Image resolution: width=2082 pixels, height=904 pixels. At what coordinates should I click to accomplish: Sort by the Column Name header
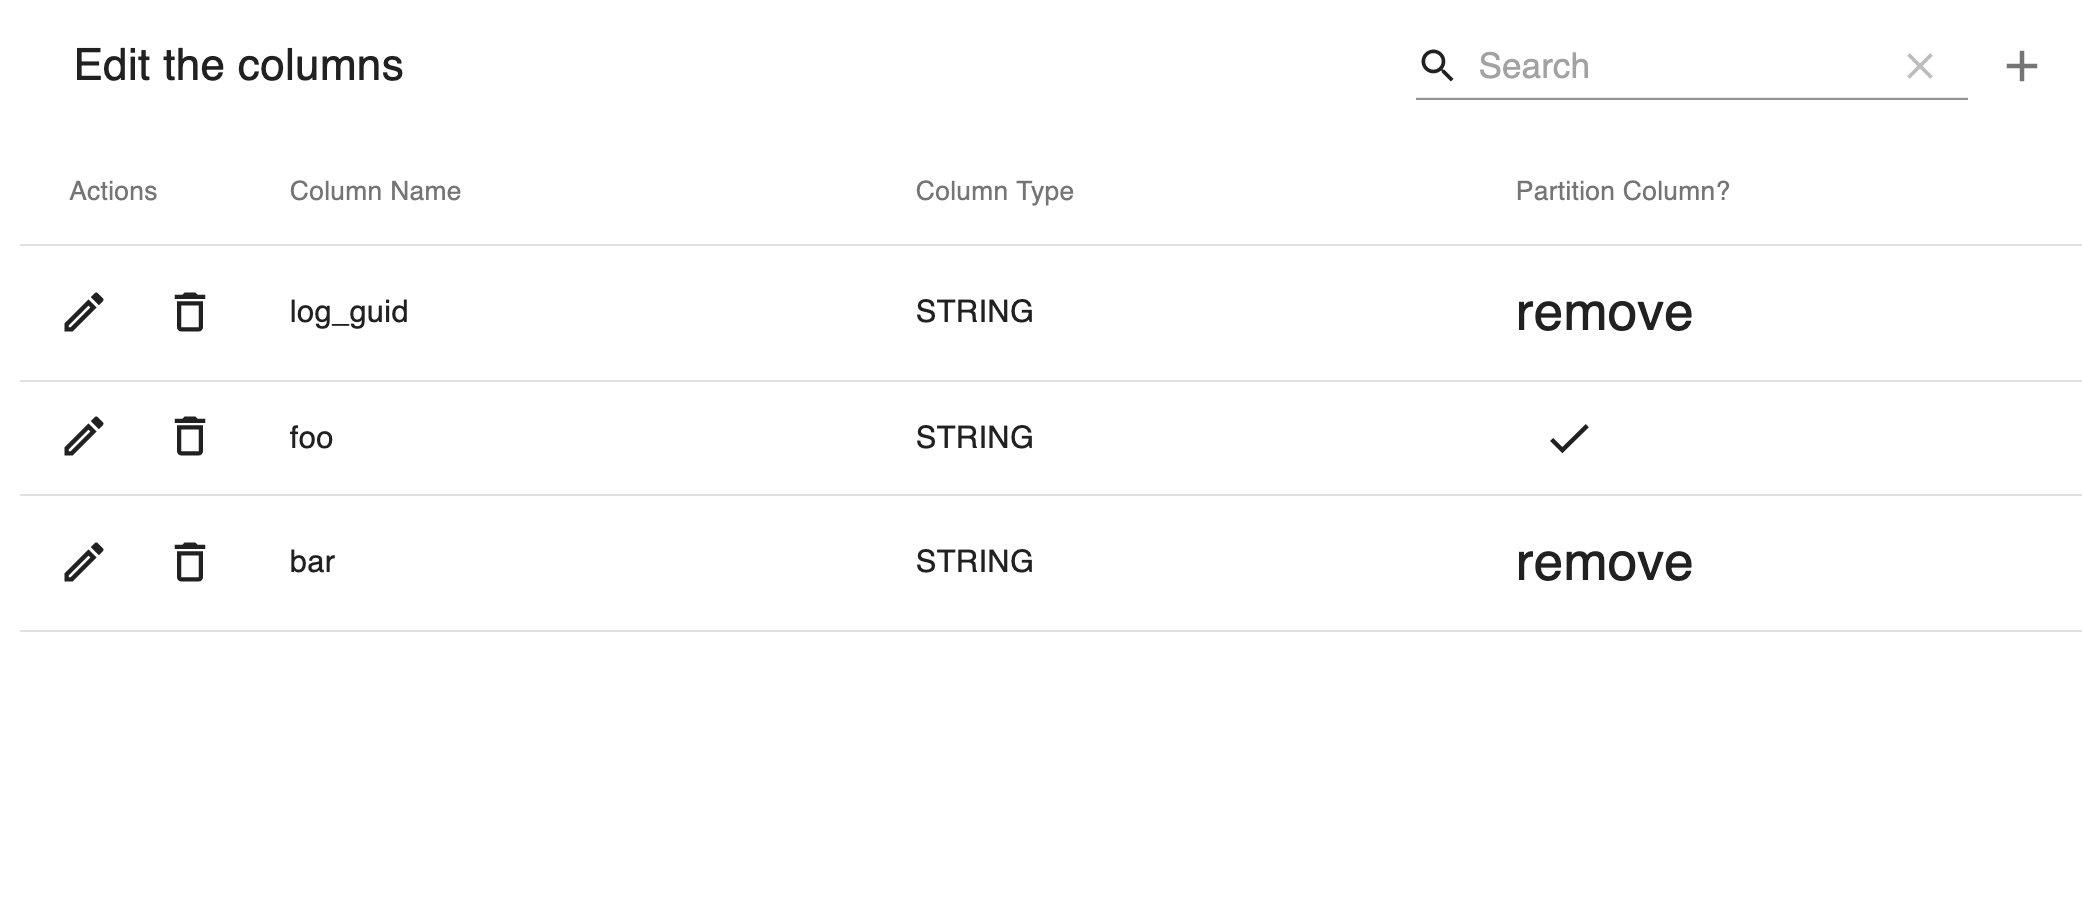[x=375, y=191]
